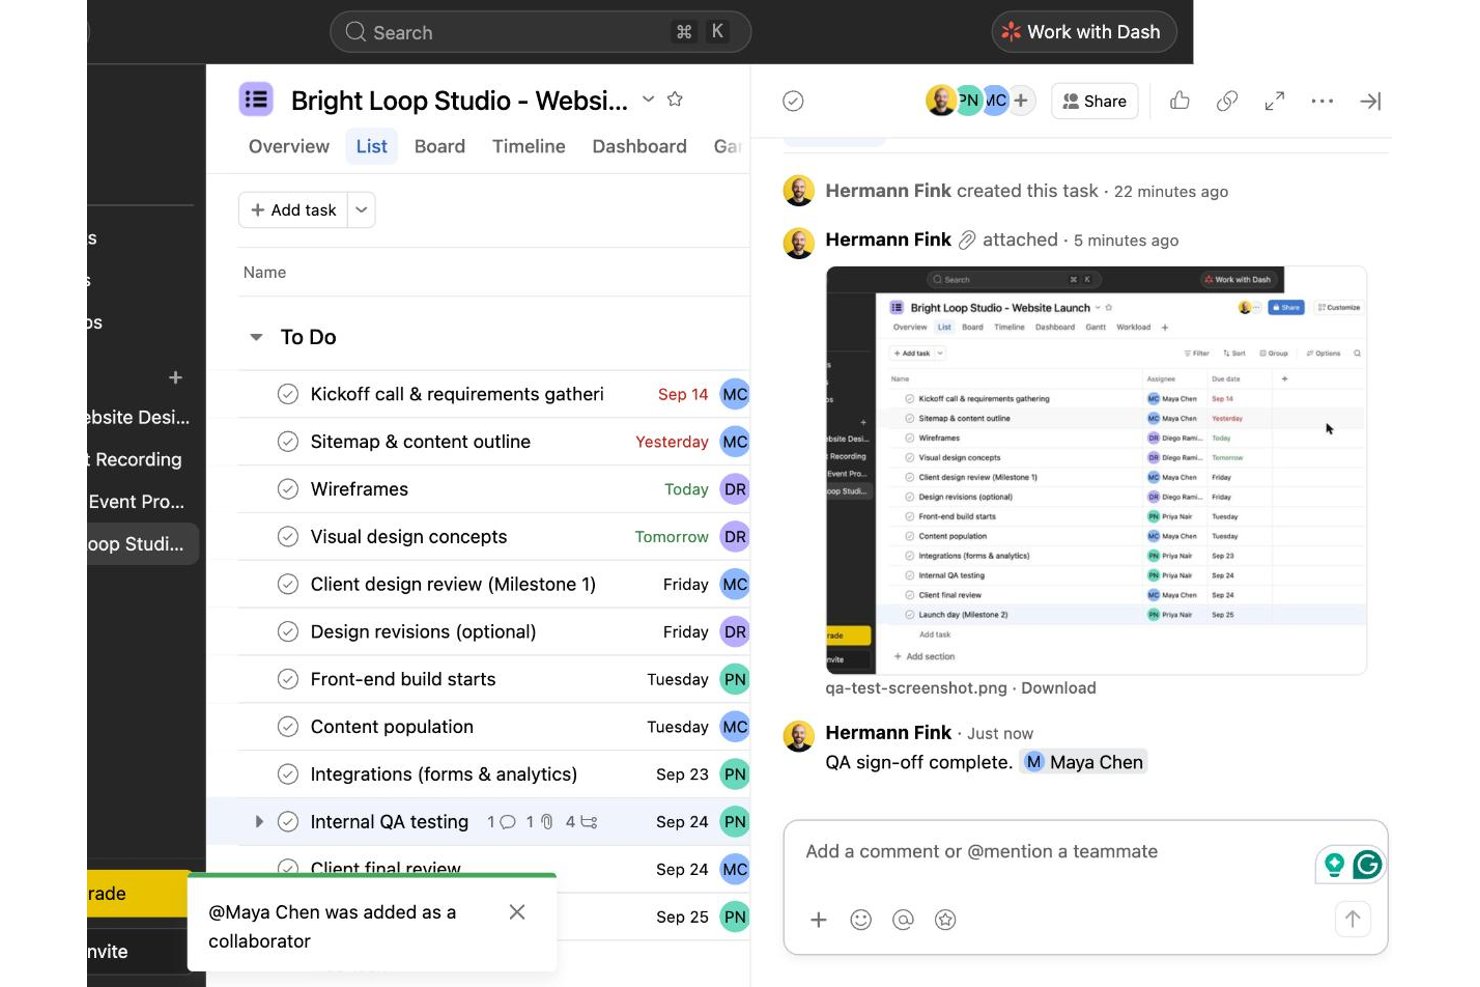
Task: Star the Bright Loop Studio project
Action: (x=675, y=99)
